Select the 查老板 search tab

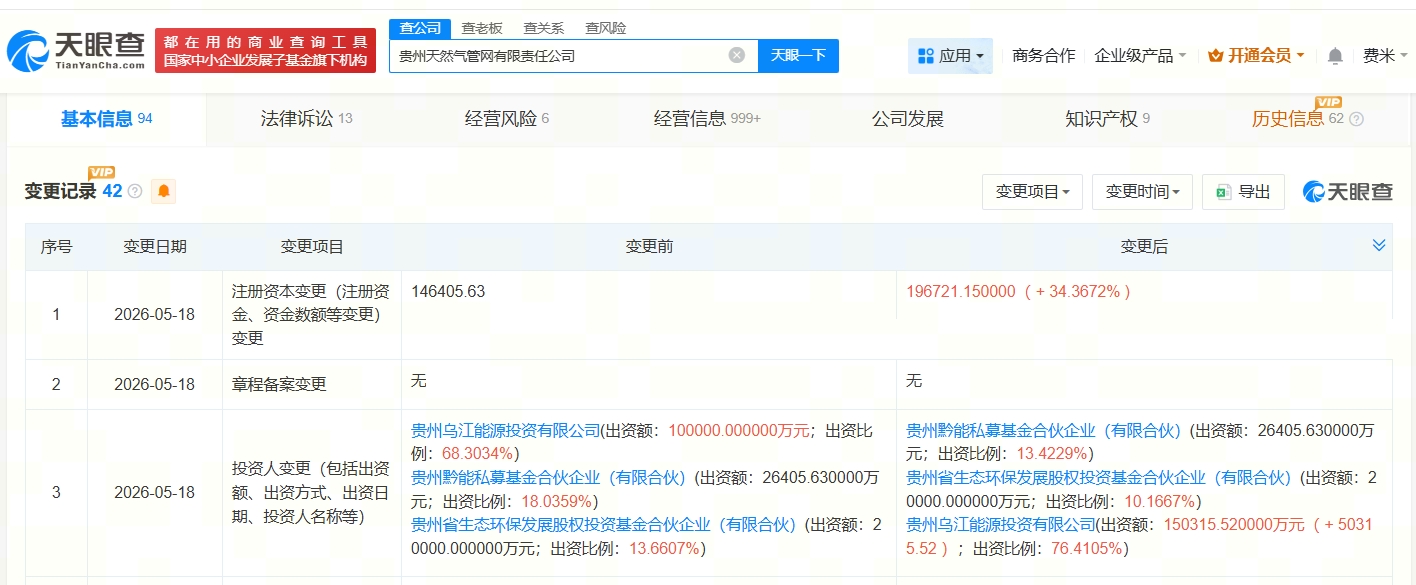point(482,28)
